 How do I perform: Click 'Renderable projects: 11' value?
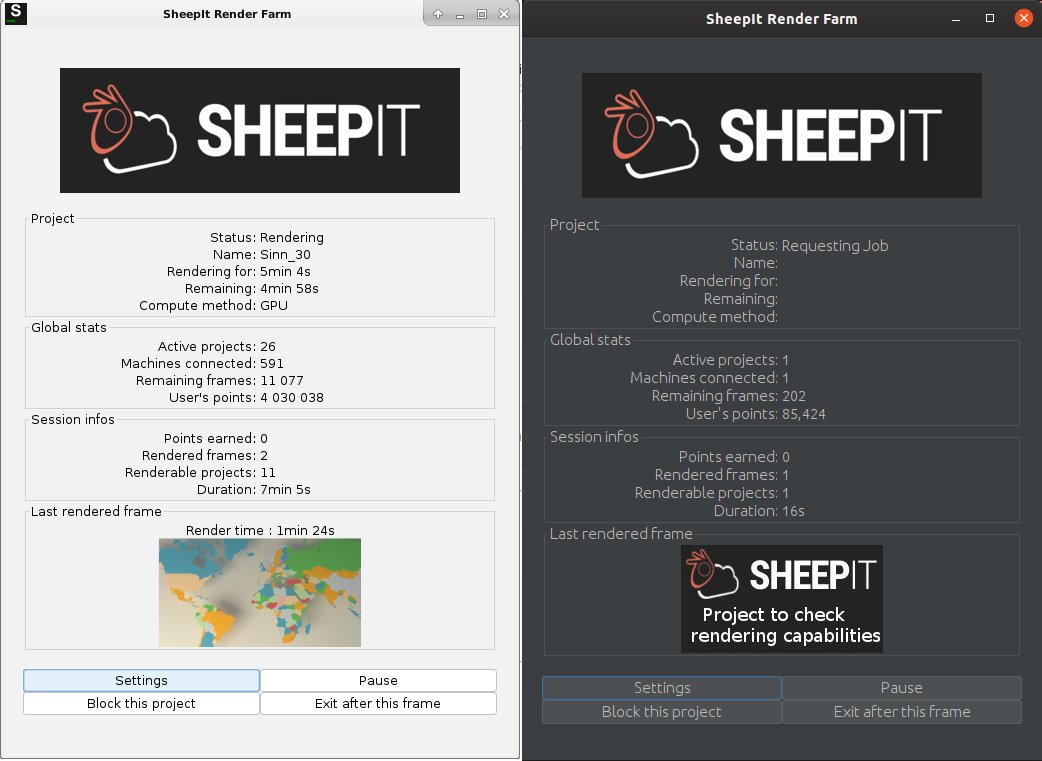[268, 473]
